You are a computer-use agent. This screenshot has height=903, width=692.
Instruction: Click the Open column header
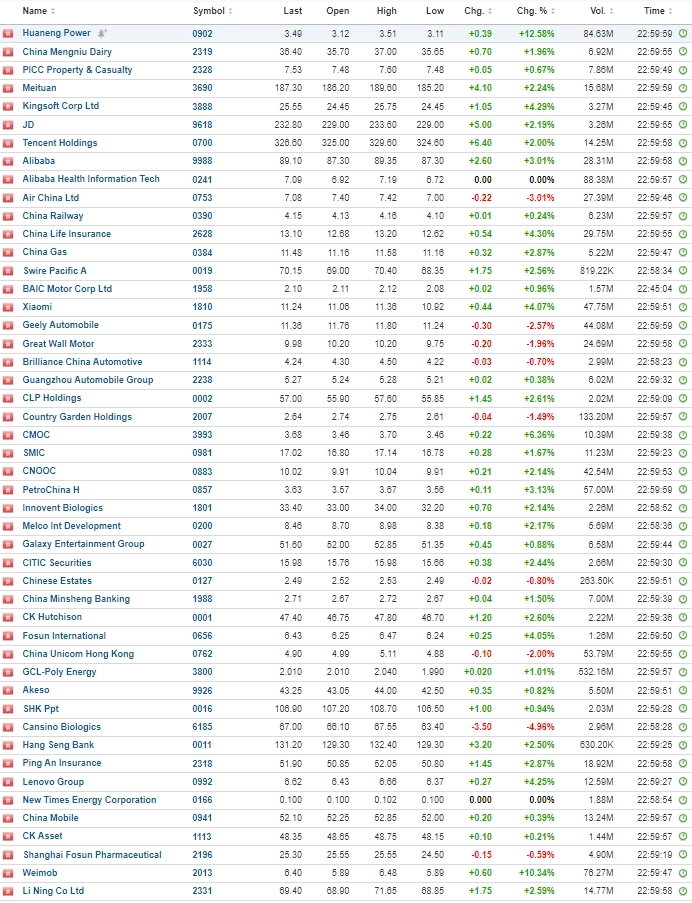coord(337,11)
